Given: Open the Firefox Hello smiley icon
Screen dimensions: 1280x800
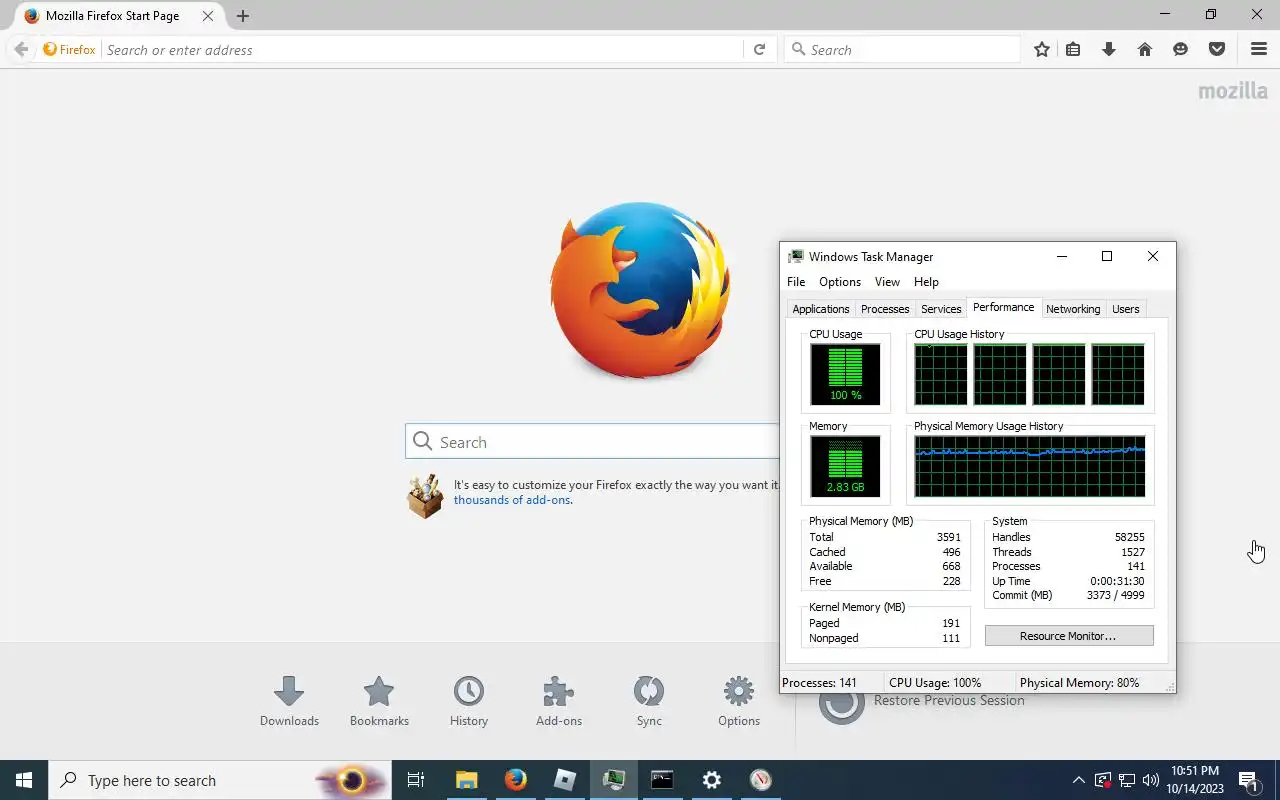Looking at the screenshot, I should 1180,49.
